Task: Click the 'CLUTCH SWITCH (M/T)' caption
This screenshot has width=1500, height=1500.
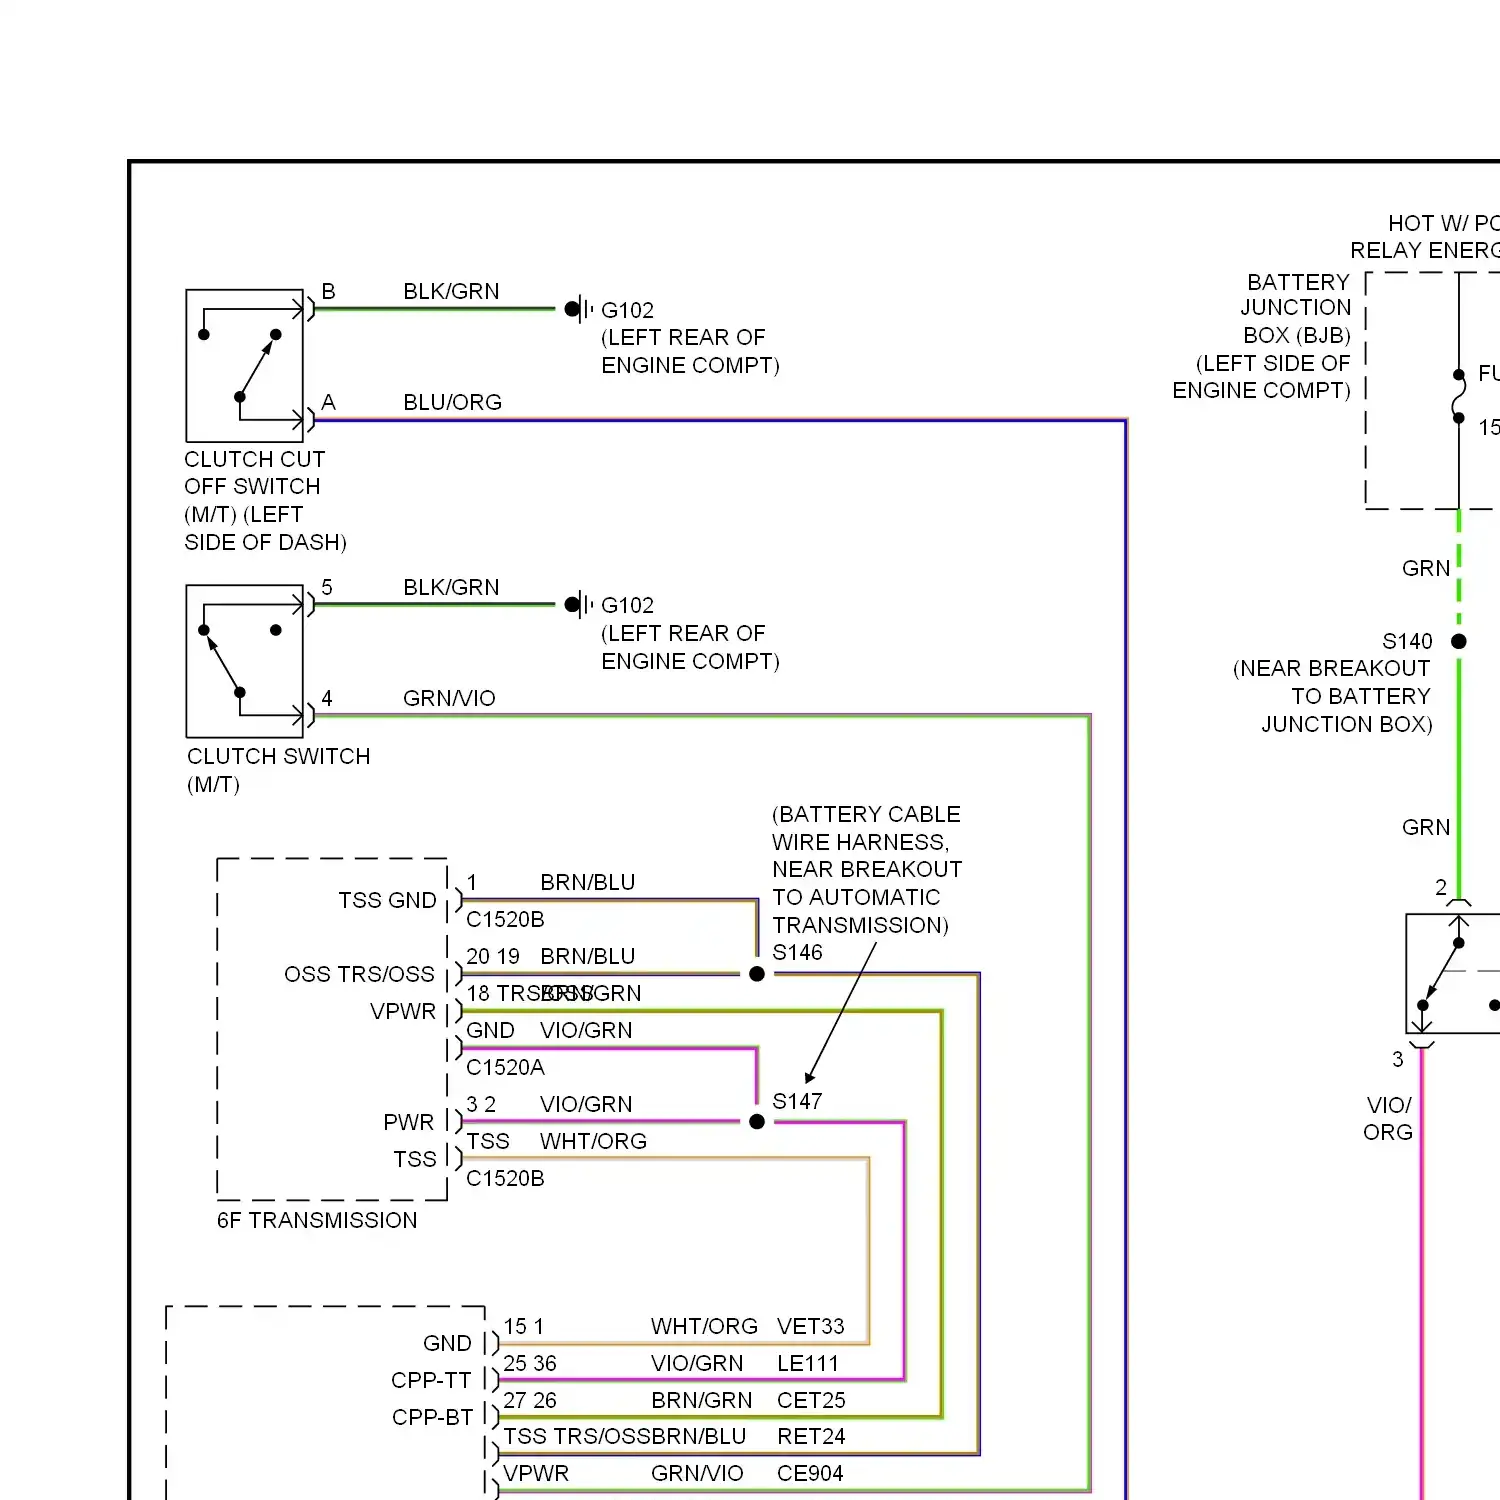Action: [278, 770]
